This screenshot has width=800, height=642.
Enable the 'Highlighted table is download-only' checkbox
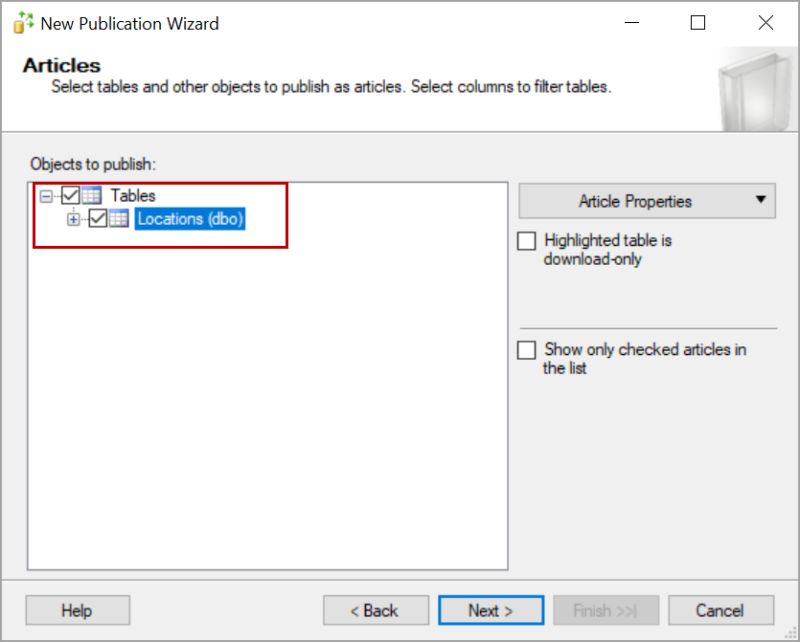coord(528,240)
